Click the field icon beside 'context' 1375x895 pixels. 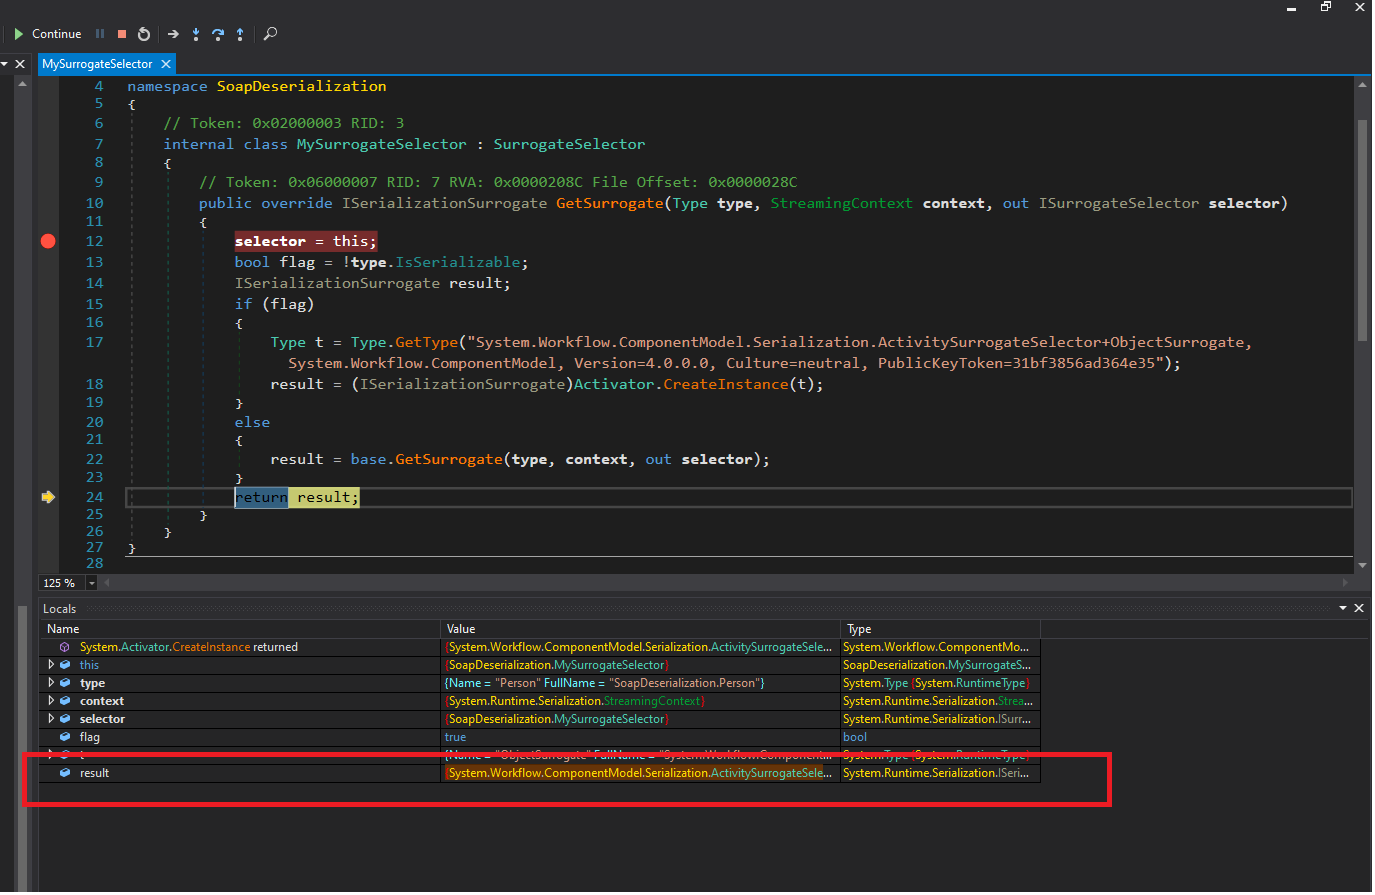coord(65,701)
